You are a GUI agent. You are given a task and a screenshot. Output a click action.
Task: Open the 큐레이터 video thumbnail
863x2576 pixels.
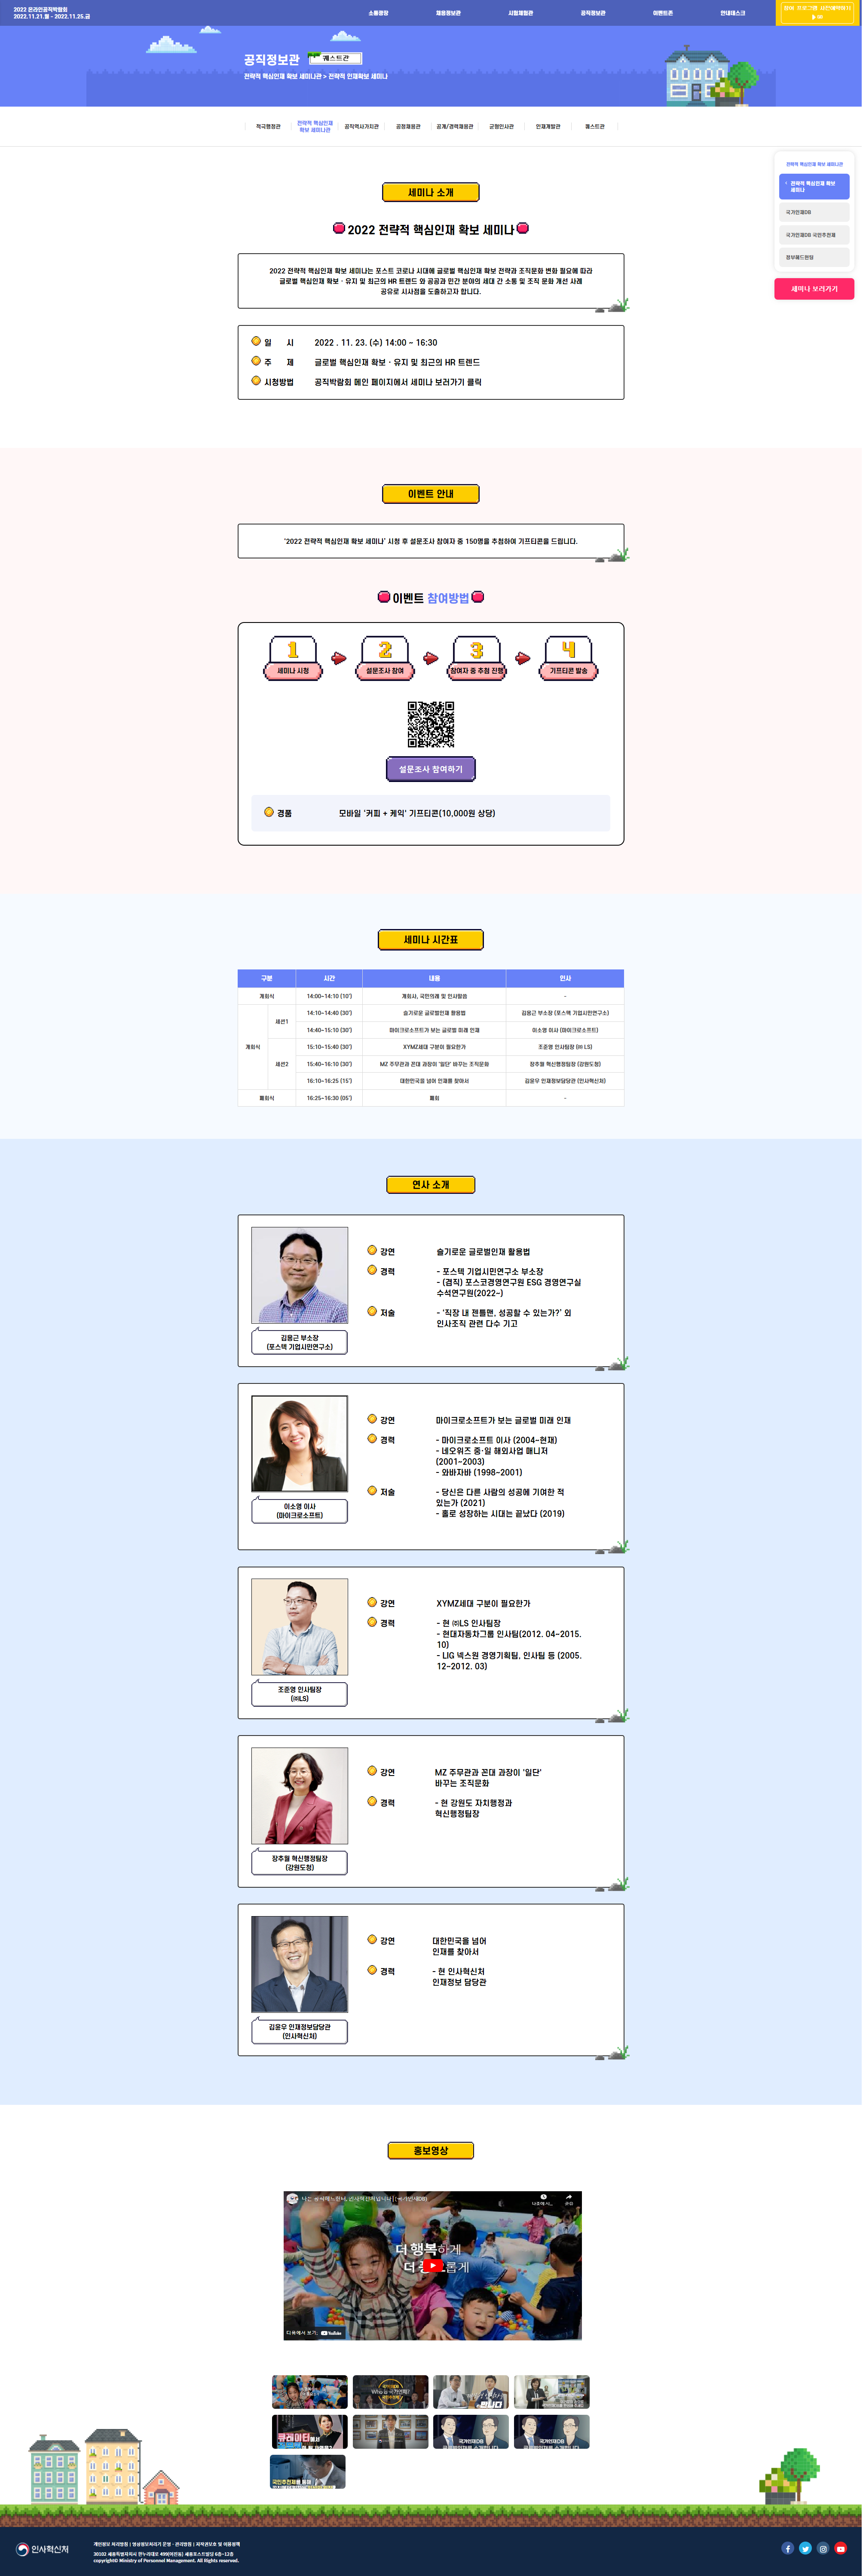pyautogui.click(x=310, y=2432)
